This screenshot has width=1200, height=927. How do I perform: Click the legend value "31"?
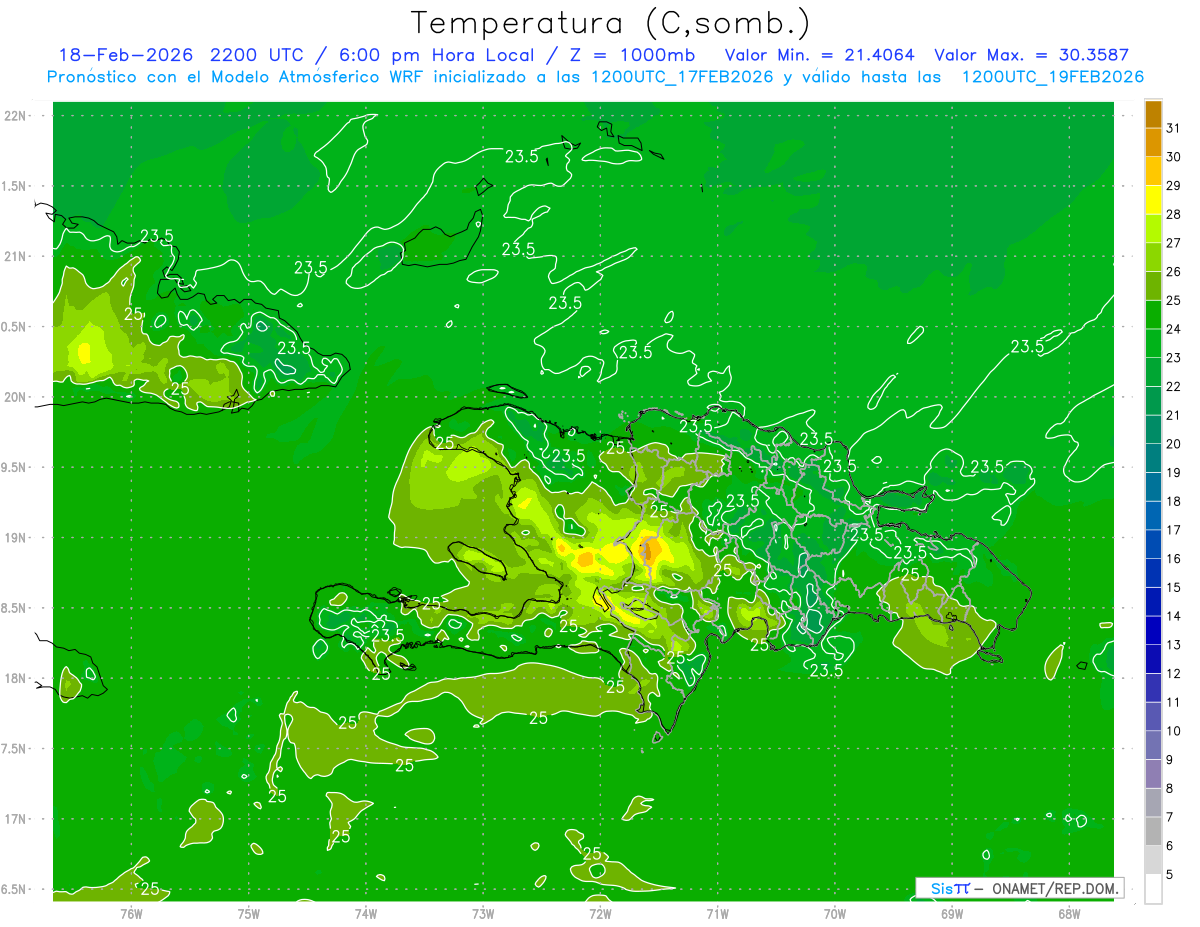(1174, 128)
